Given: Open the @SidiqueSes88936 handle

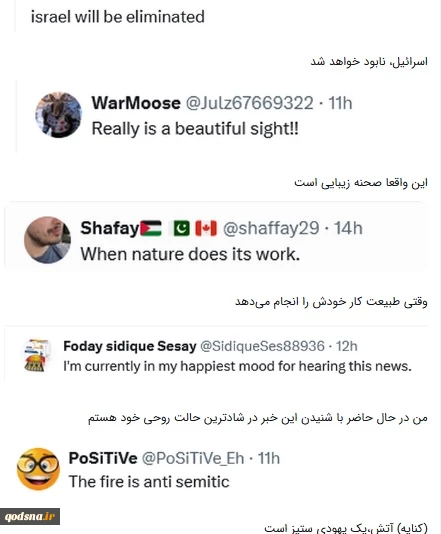Looking at the screenshot, I should (x=262, y=346).
